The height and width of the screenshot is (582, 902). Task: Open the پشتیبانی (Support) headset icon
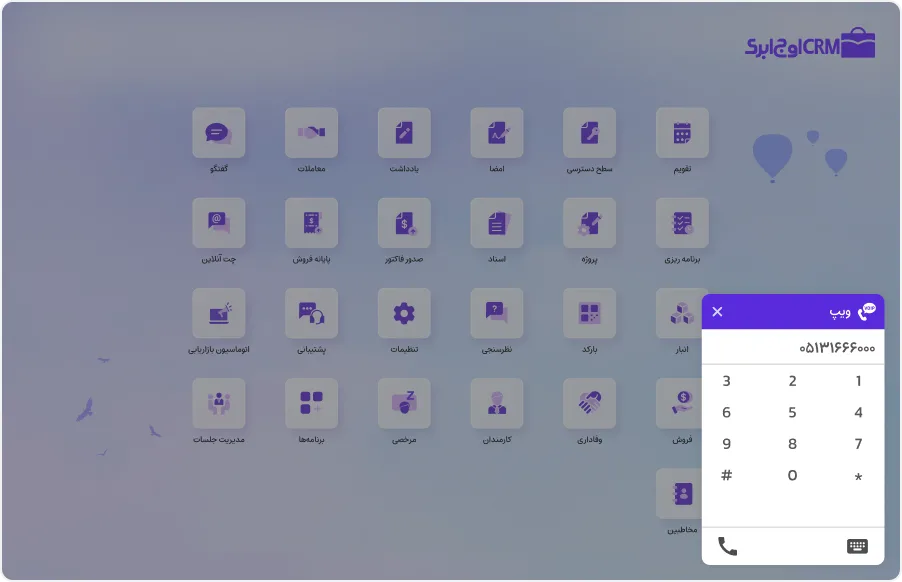pyautogui.click(x=311, y=314)
